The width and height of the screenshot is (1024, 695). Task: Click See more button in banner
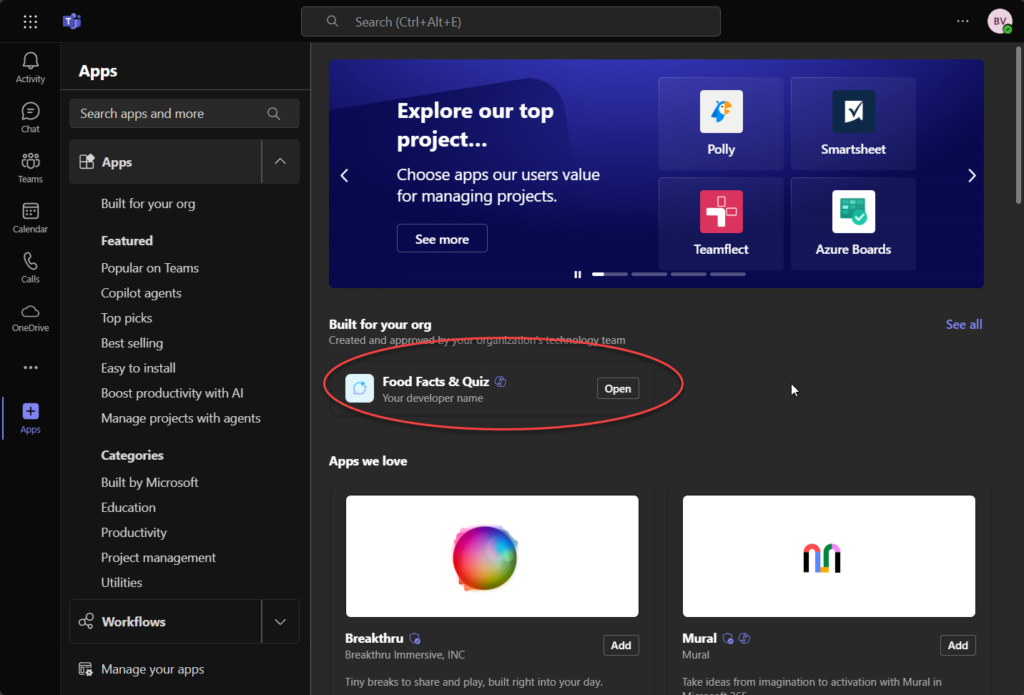(442, 238)
